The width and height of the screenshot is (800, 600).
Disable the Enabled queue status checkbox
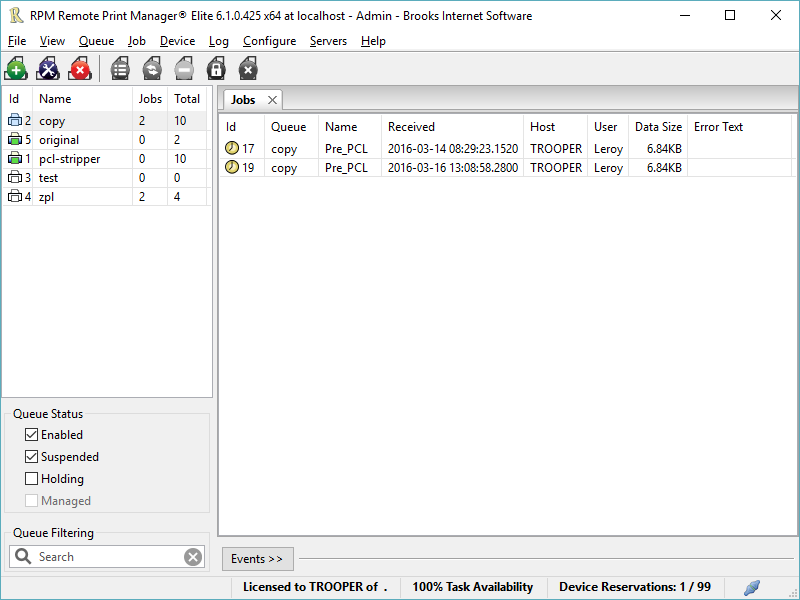click(29, 434)
